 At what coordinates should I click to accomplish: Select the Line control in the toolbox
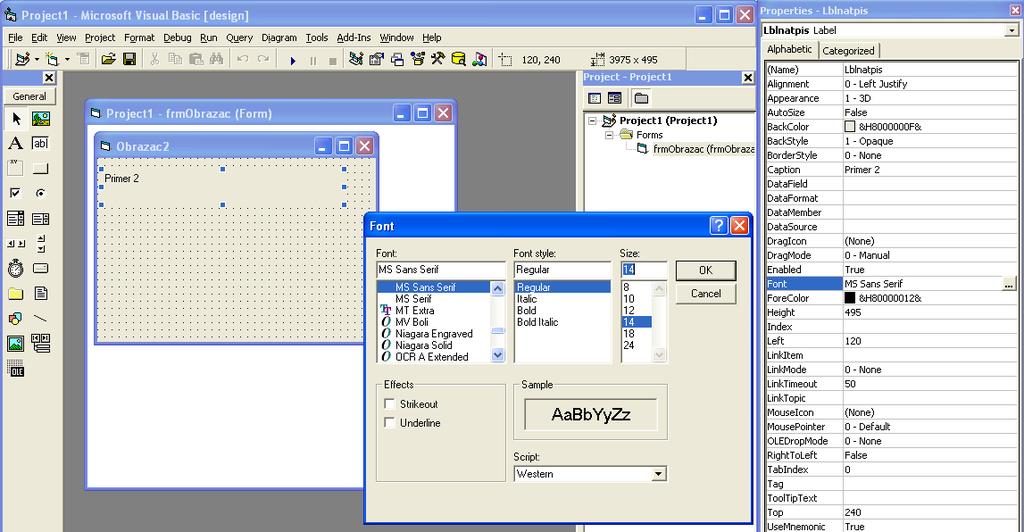40,319
